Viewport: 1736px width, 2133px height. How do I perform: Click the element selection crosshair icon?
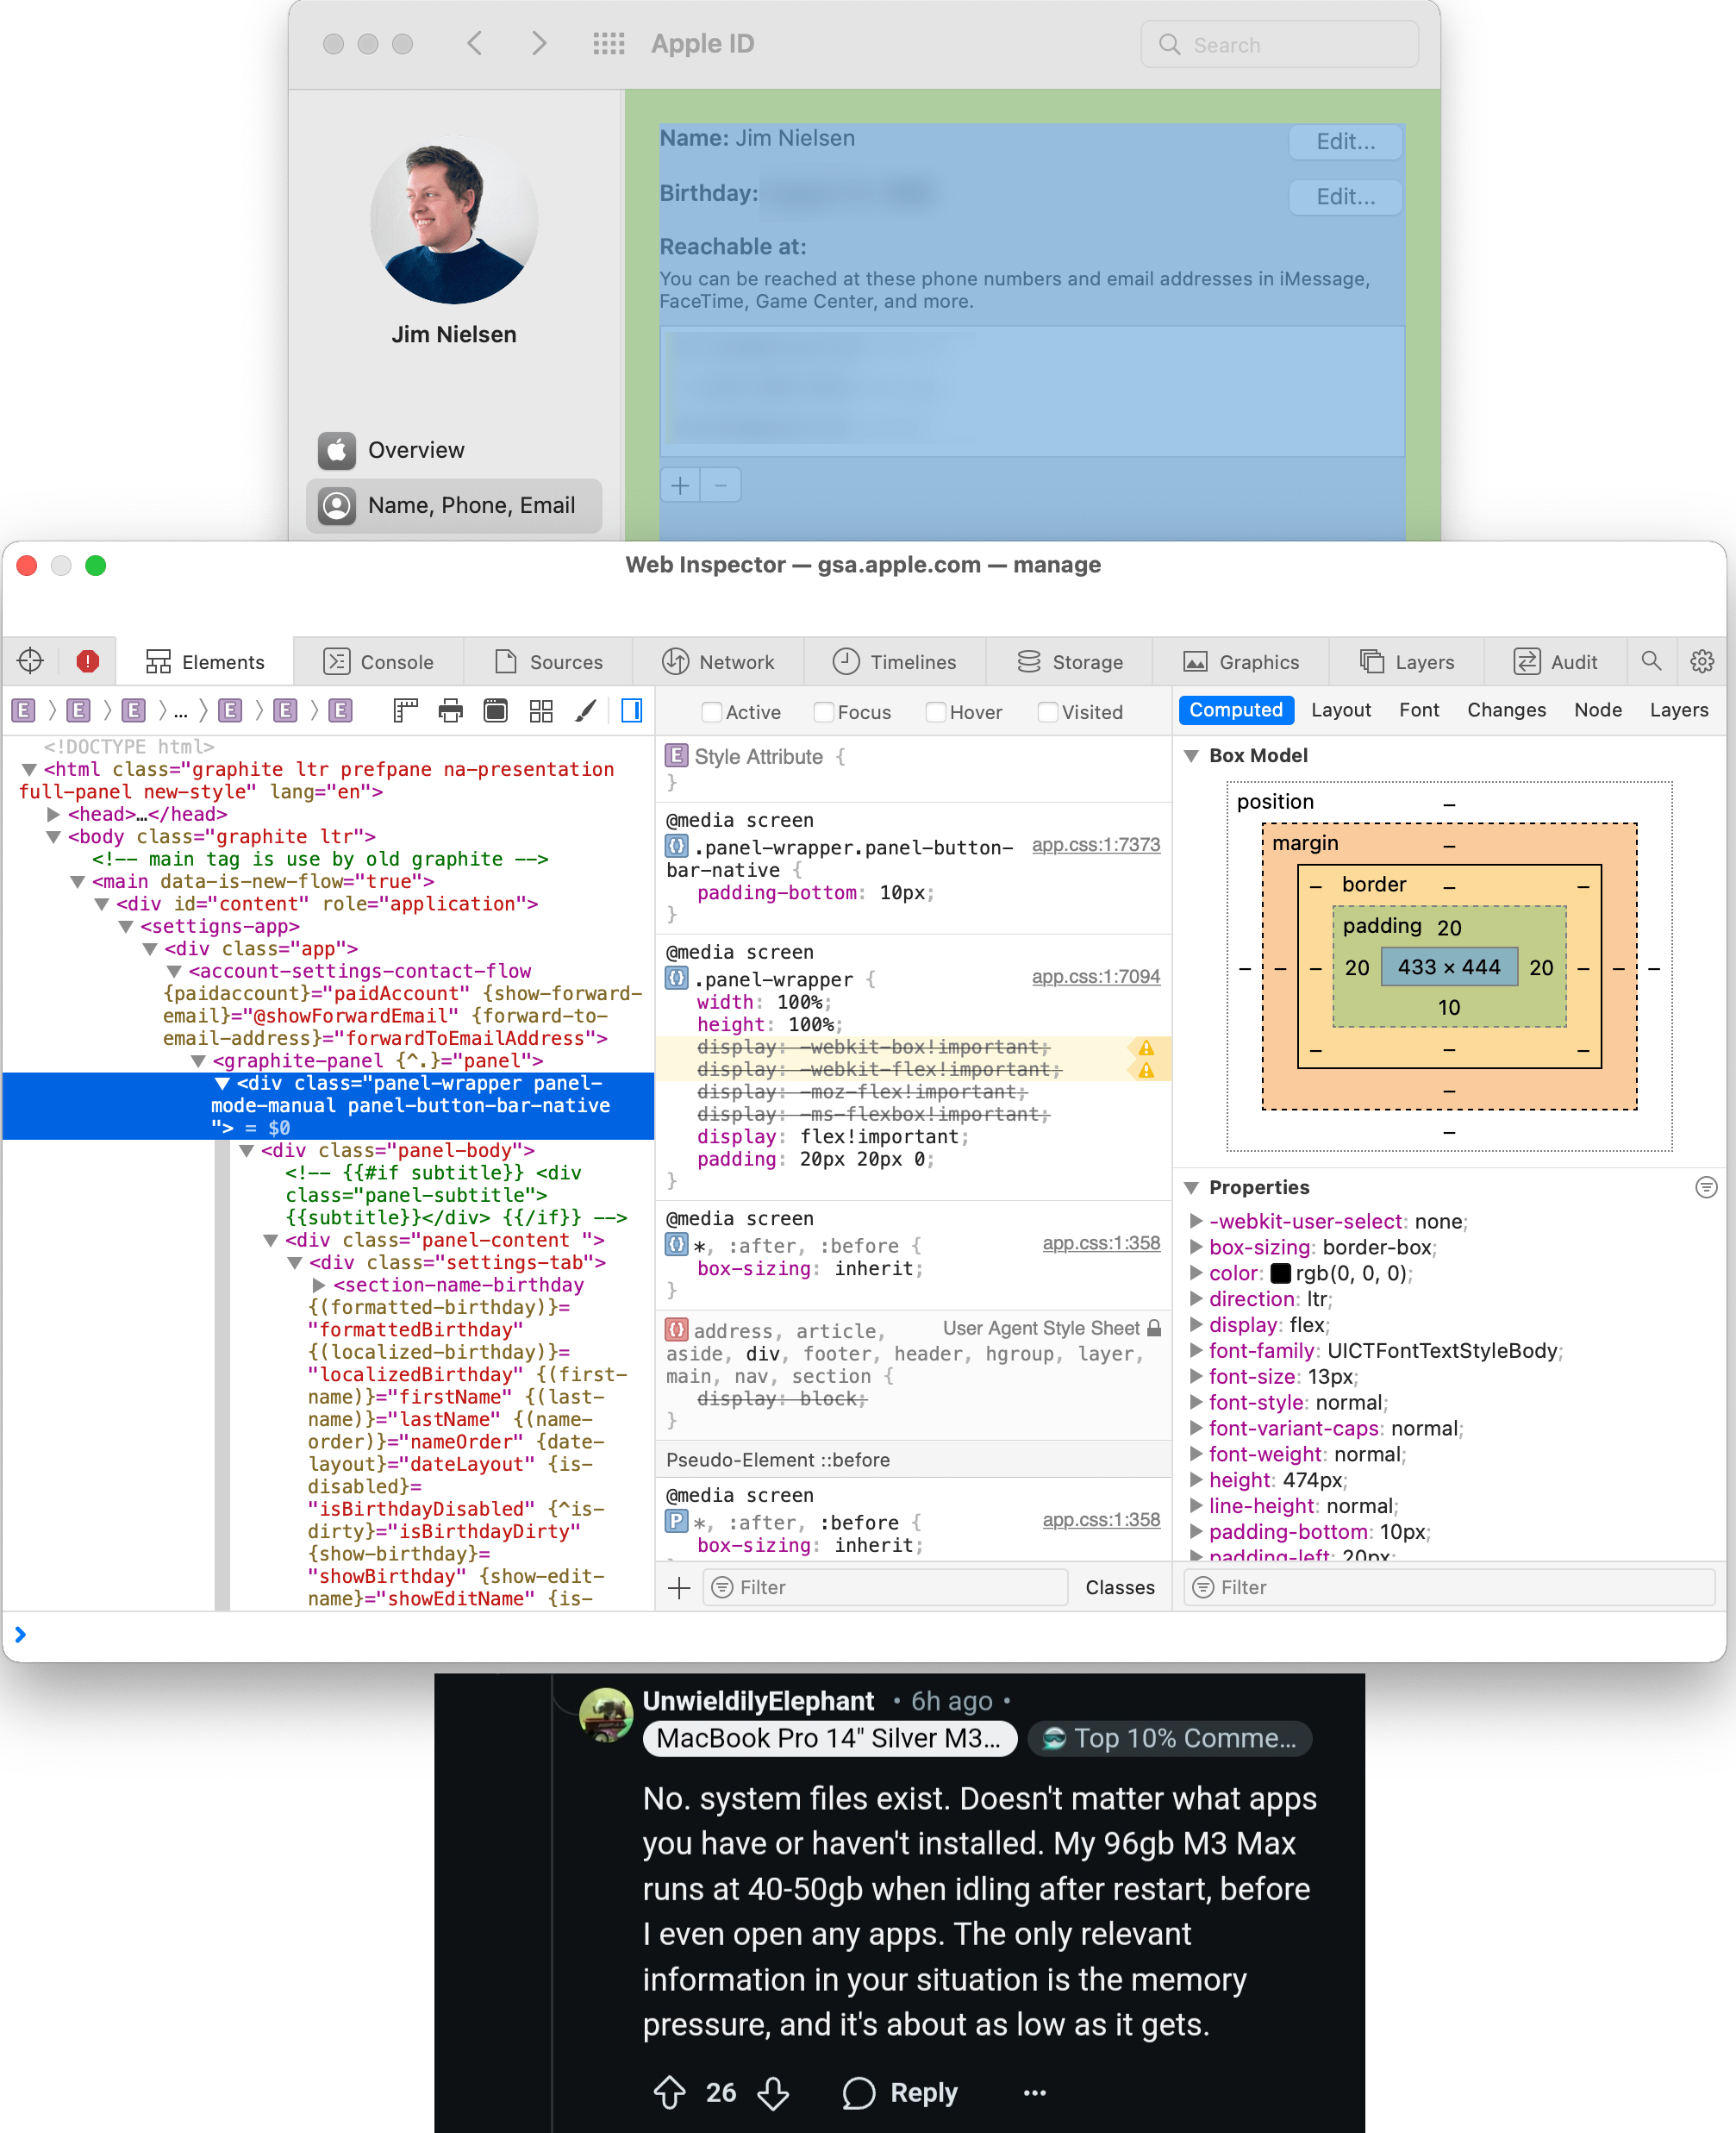(x=30, y=661)
